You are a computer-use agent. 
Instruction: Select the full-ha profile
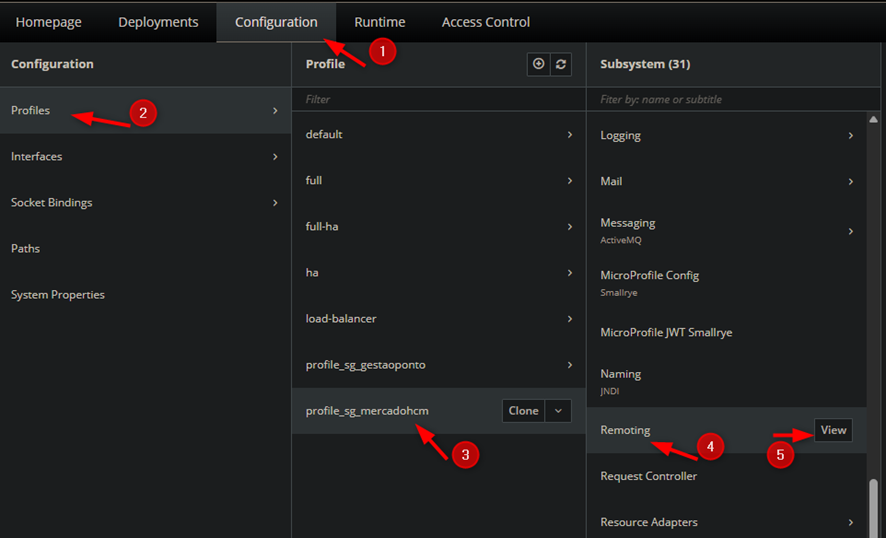tap(323, 227)
